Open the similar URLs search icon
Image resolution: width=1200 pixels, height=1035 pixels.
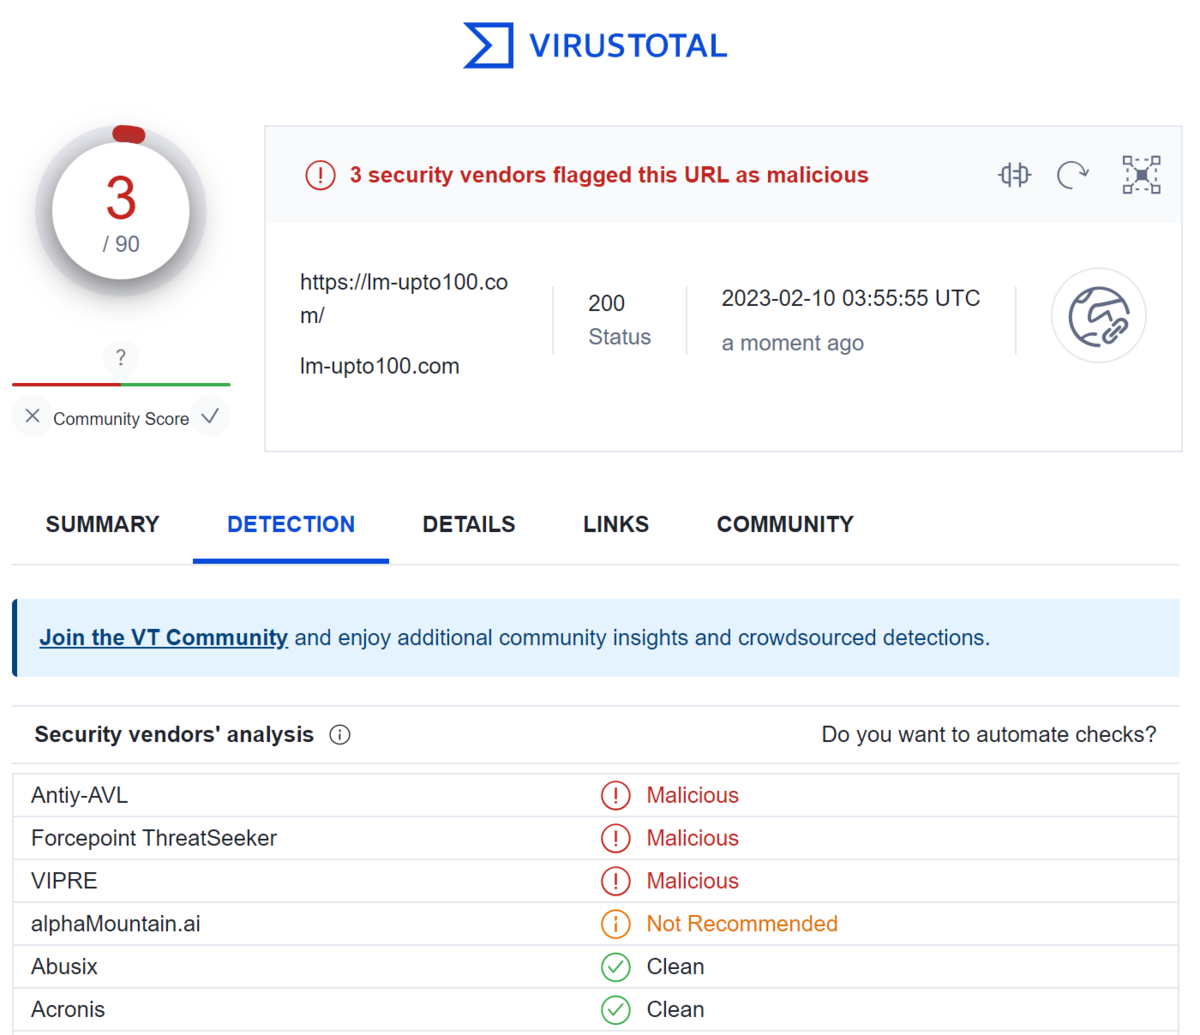click(x=1015, y=175)
